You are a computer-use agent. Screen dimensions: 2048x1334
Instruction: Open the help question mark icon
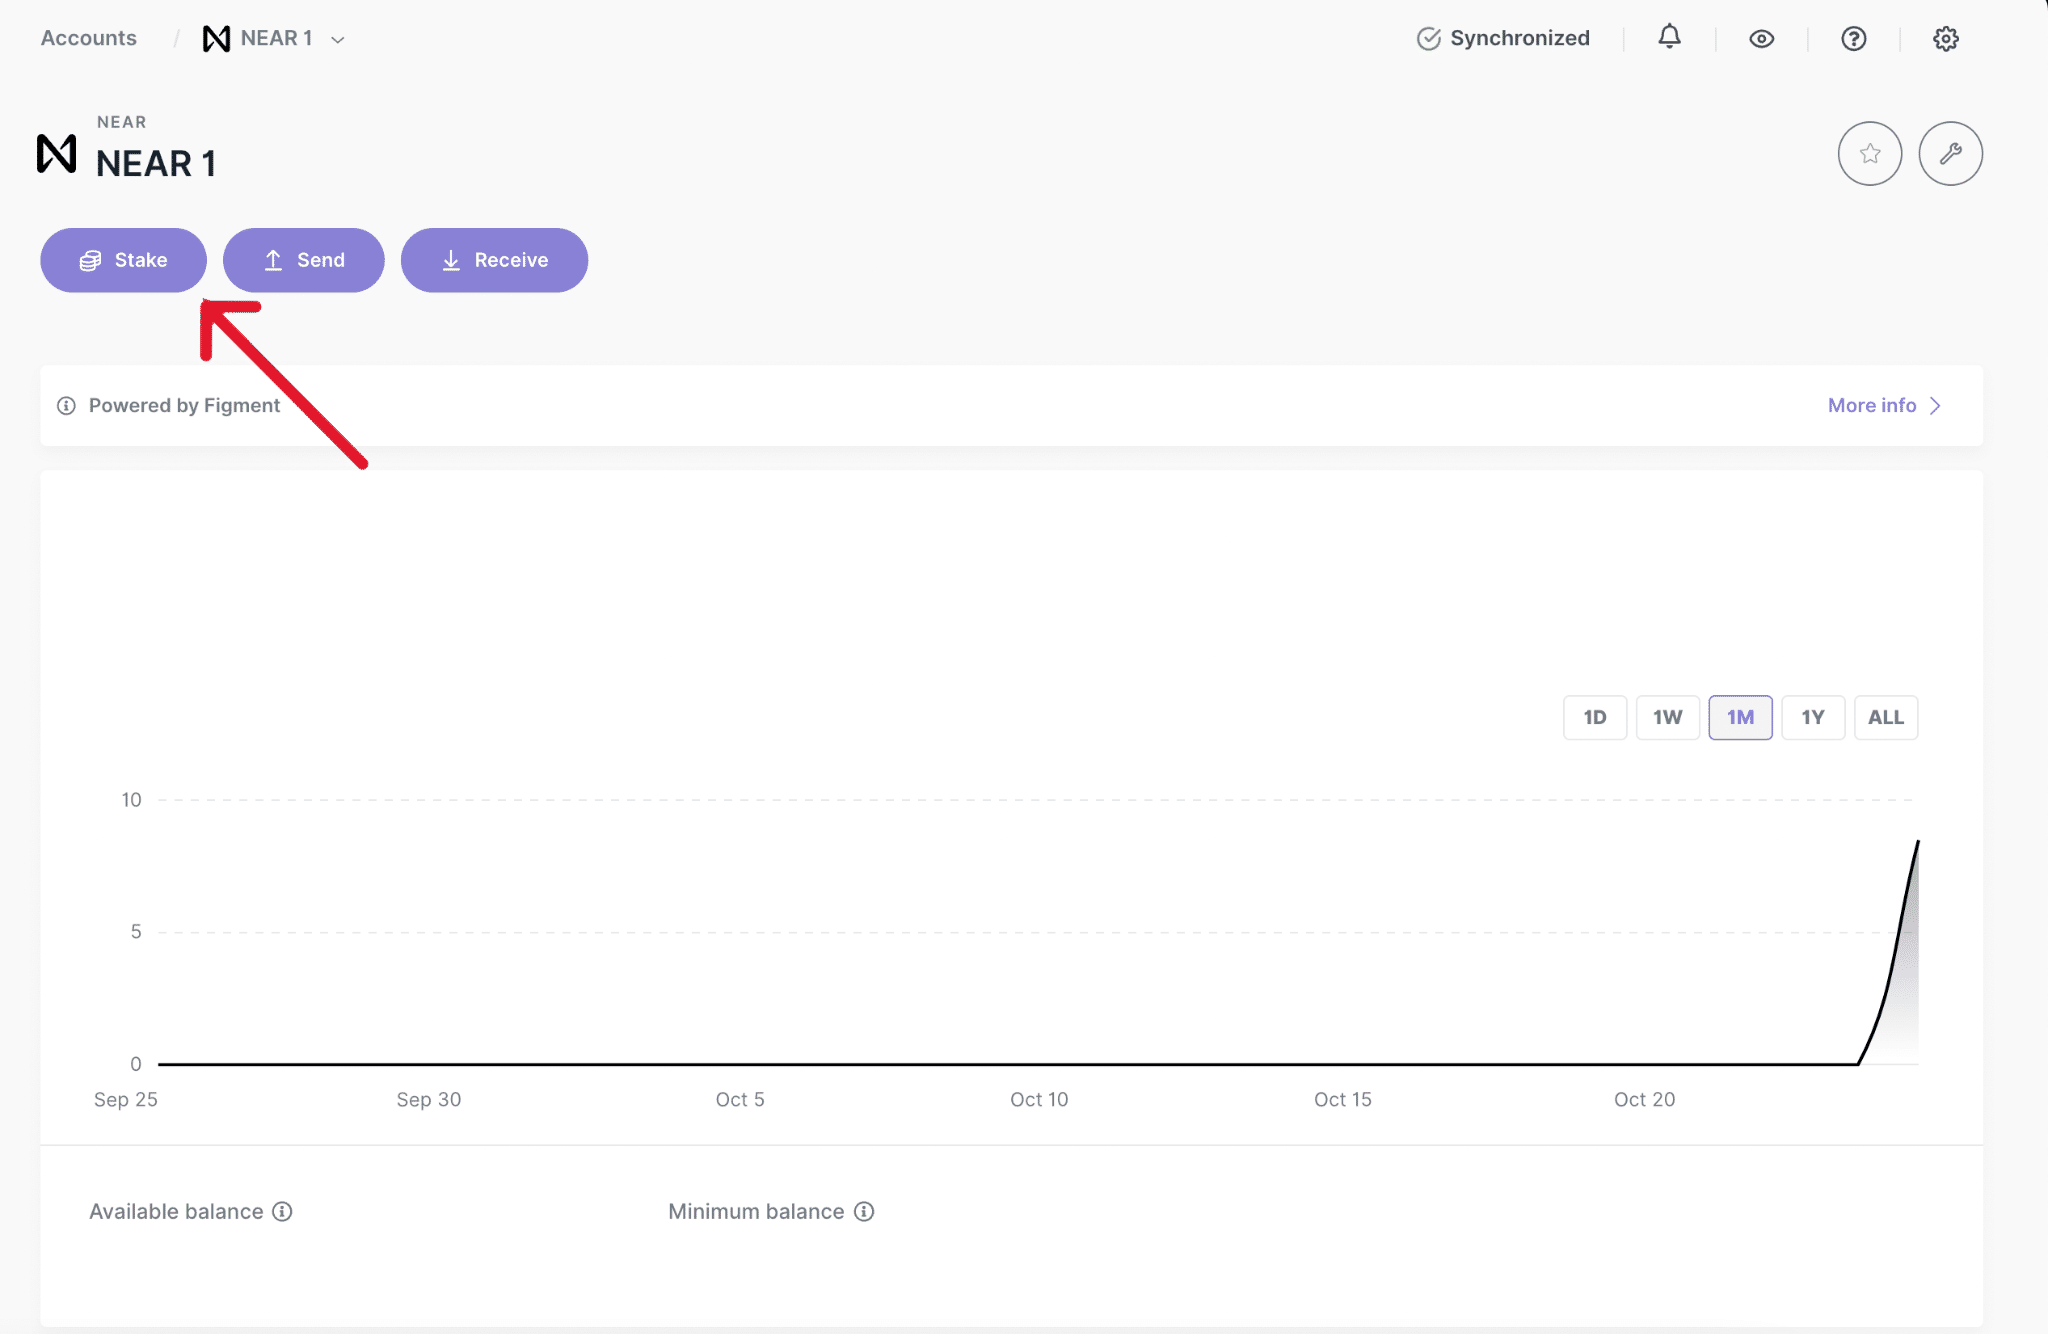(x=1853, y=39)
